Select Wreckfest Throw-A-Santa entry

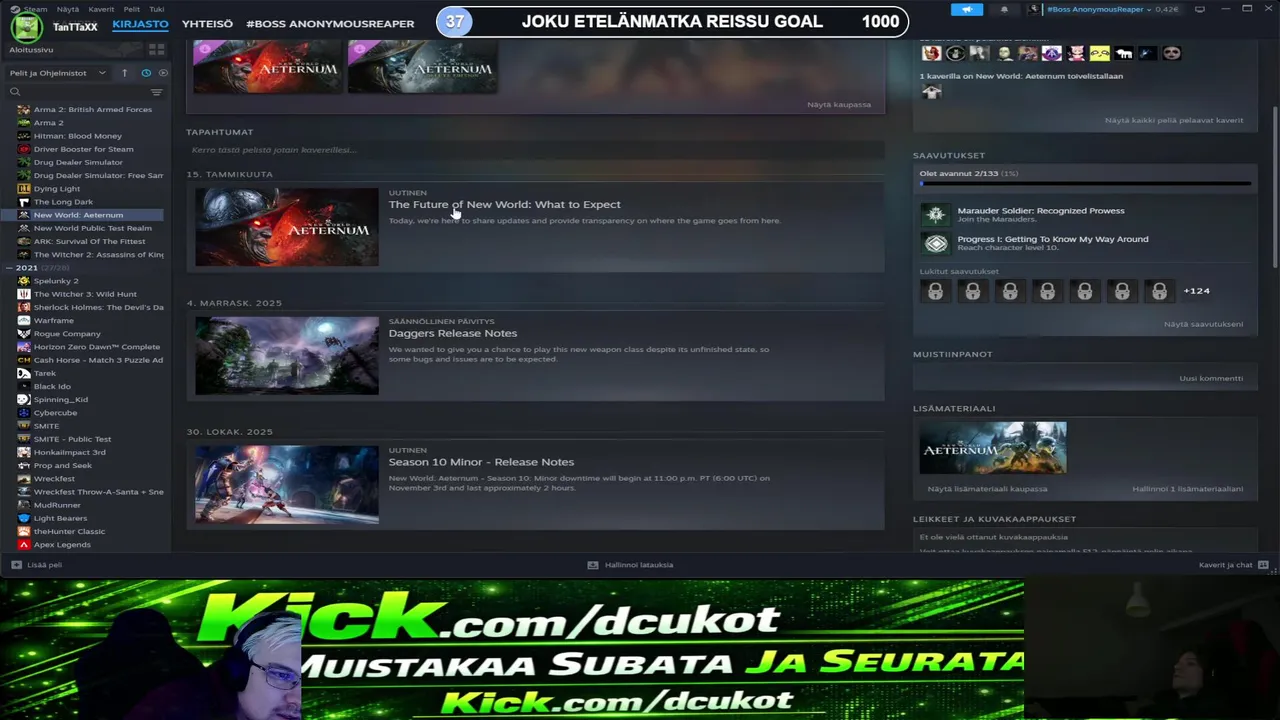98,492
